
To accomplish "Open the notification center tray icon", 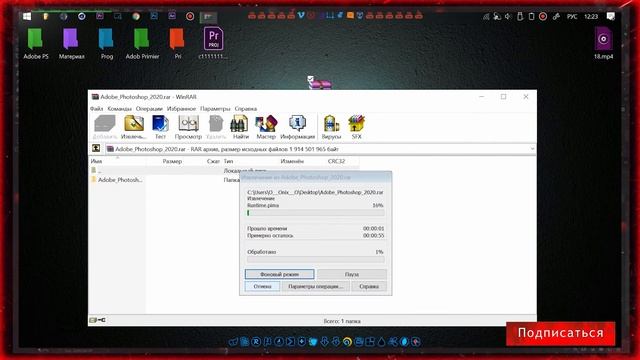I will point(611,16).
